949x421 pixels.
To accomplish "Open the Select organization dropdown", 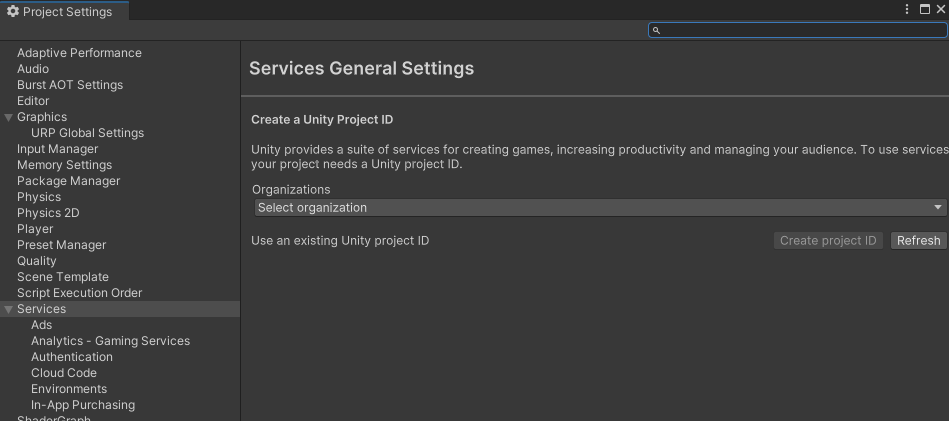I will tap(600, 207).
